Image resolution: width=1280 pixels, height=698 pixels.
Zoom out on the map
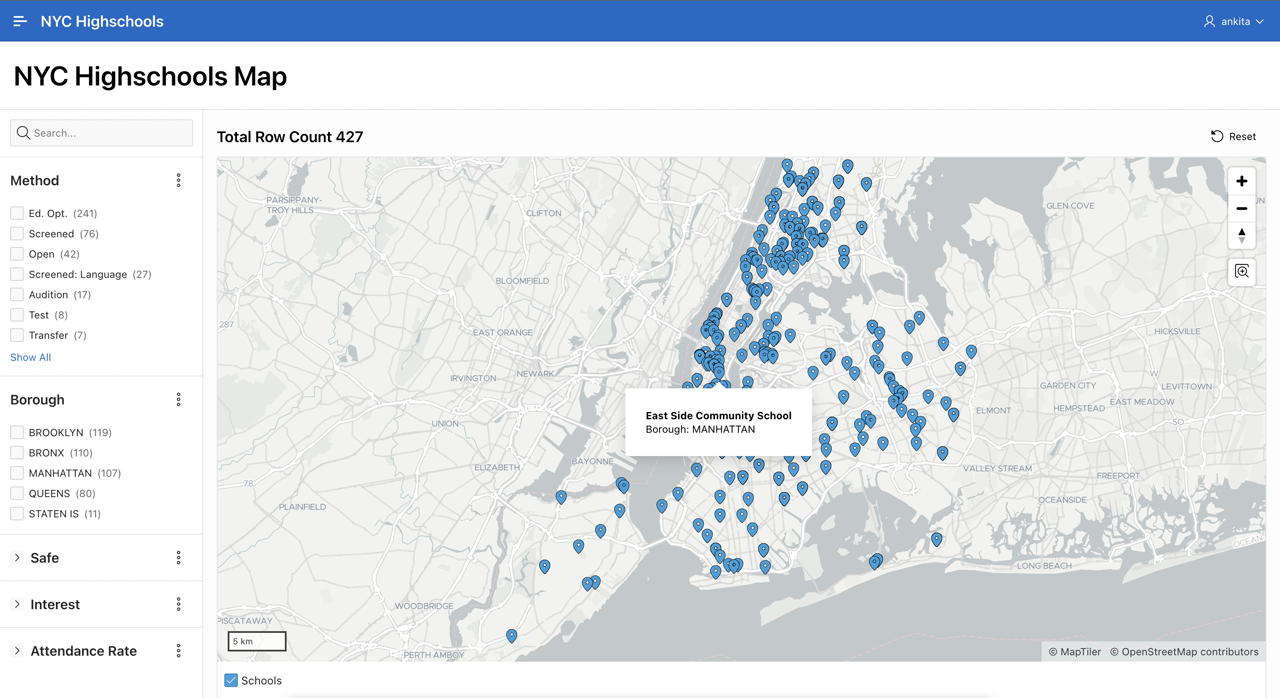[x=1241, y=208]
